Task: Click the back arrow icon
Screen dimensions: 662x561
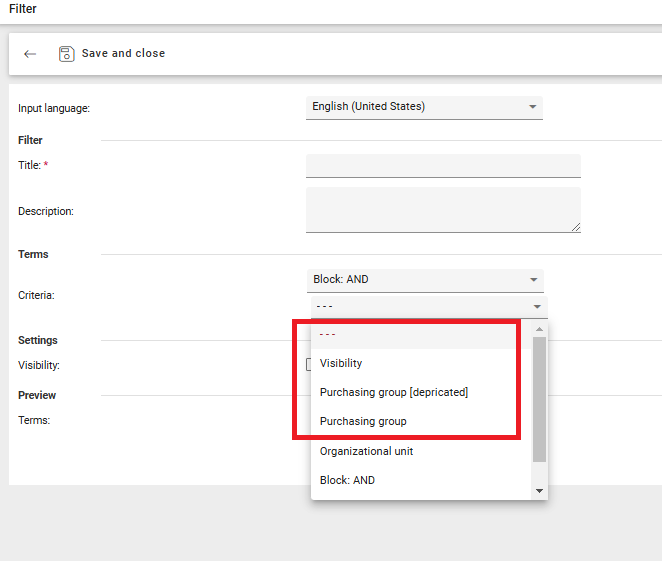Action: click(30, 54)
